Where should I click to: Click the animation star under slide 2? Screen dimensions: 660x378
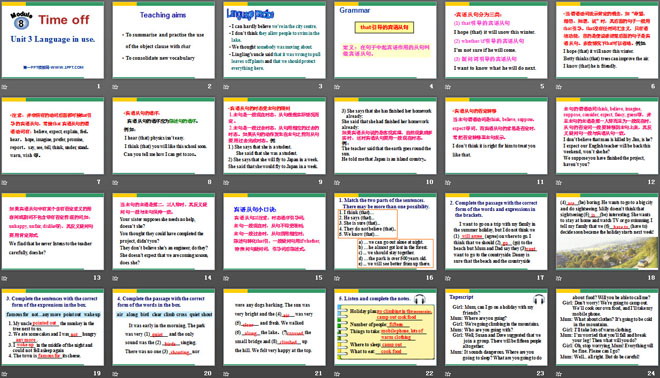pos(115,87)
